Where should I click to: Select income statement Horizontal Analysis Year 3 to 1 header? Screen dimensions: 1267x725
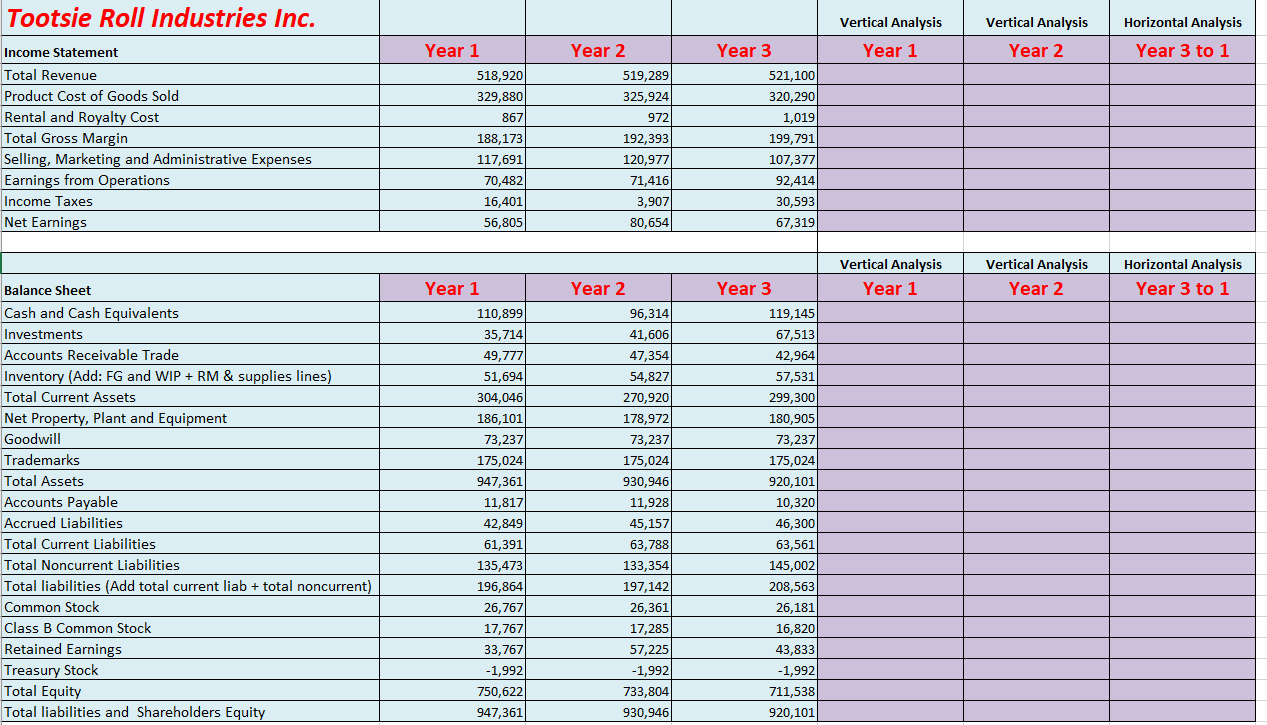pos(1182,50)
